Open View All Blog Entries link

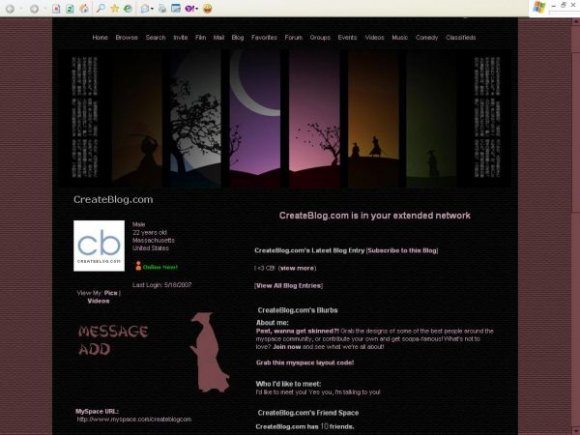[x=289, y=286]
